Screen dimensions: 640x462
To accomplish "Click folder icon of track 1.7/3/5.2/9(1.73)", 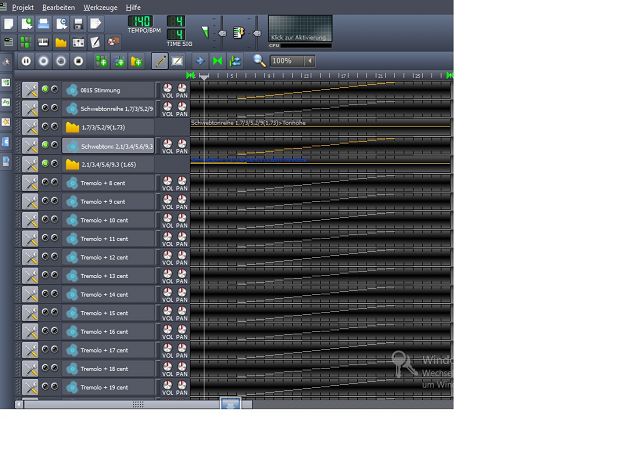I will coord(72,127).
